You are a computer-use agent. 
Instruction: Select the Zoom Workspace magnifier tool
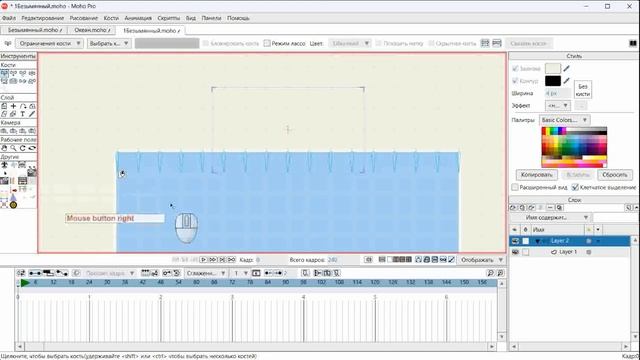(x=13, y=148)
